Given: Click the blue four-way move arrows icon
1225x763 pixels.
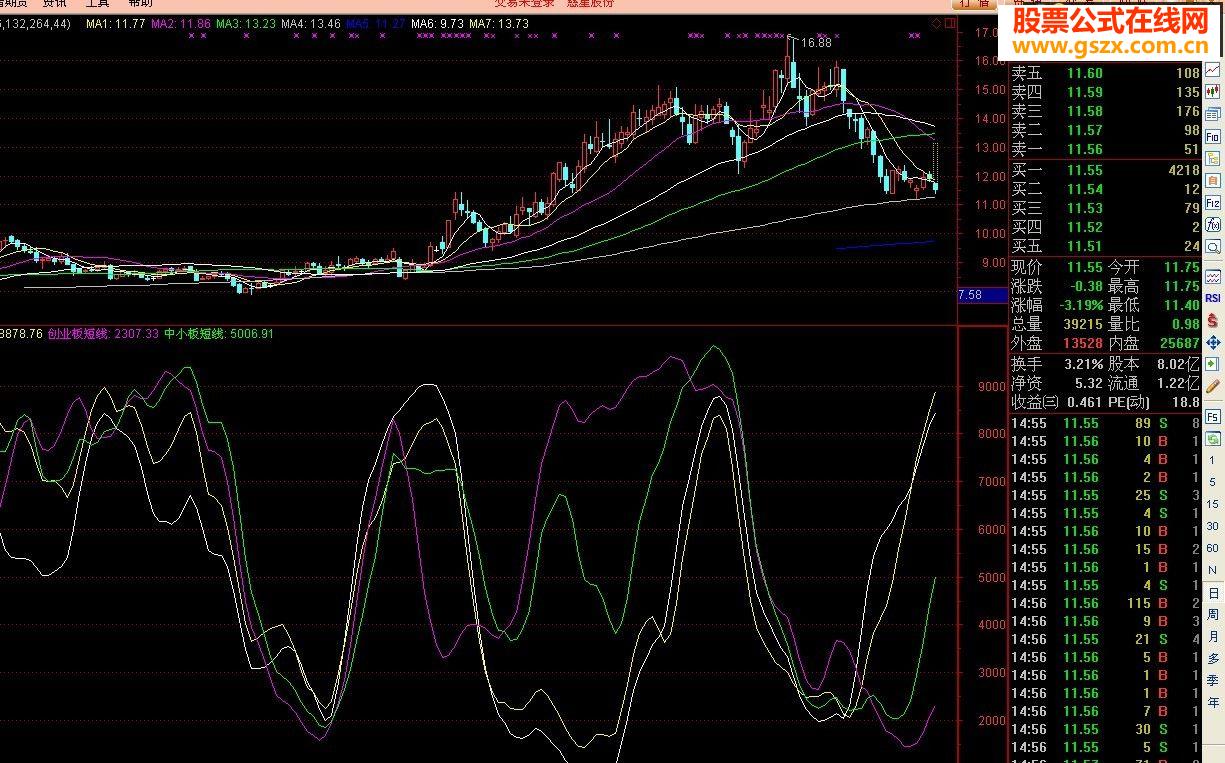Looking at the screenshot, I should (x=1213, y=342).
